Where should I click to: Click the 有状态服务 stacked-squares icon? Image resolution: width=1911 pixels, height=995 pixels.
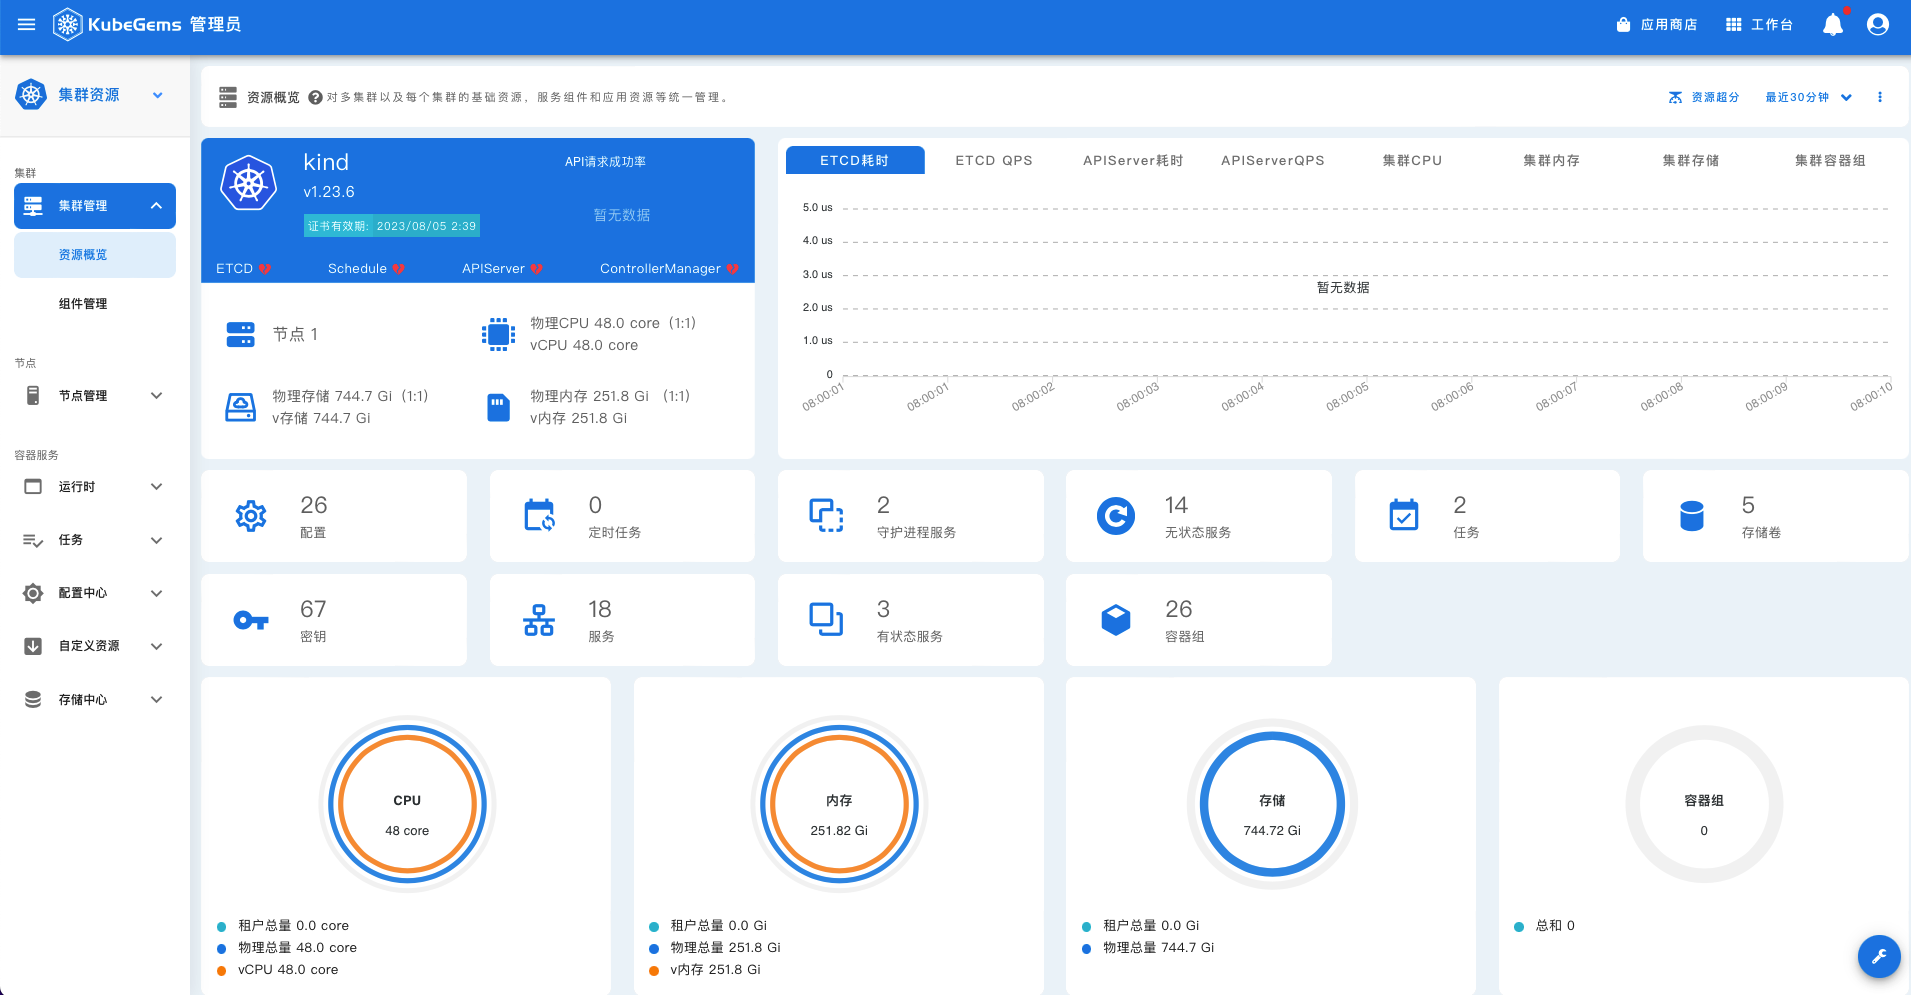[826, 619]
